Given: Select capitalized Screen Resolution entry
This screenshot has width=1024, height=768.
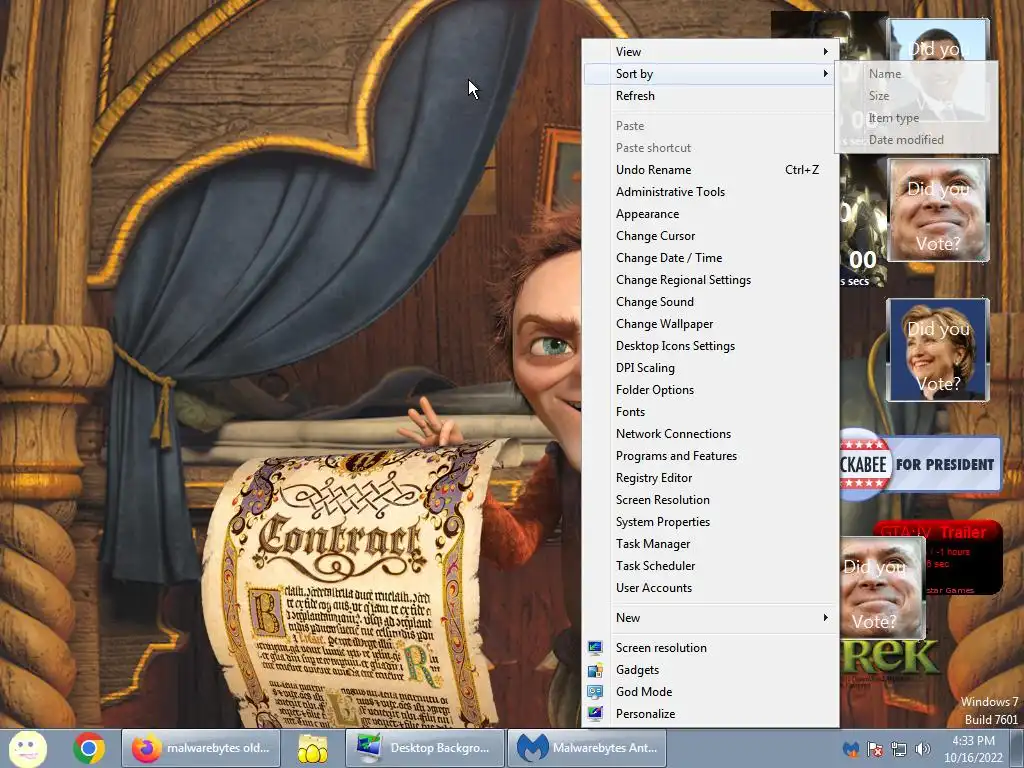Looking at the screenshot, I should pyautogui.click(x=710, y=500).
